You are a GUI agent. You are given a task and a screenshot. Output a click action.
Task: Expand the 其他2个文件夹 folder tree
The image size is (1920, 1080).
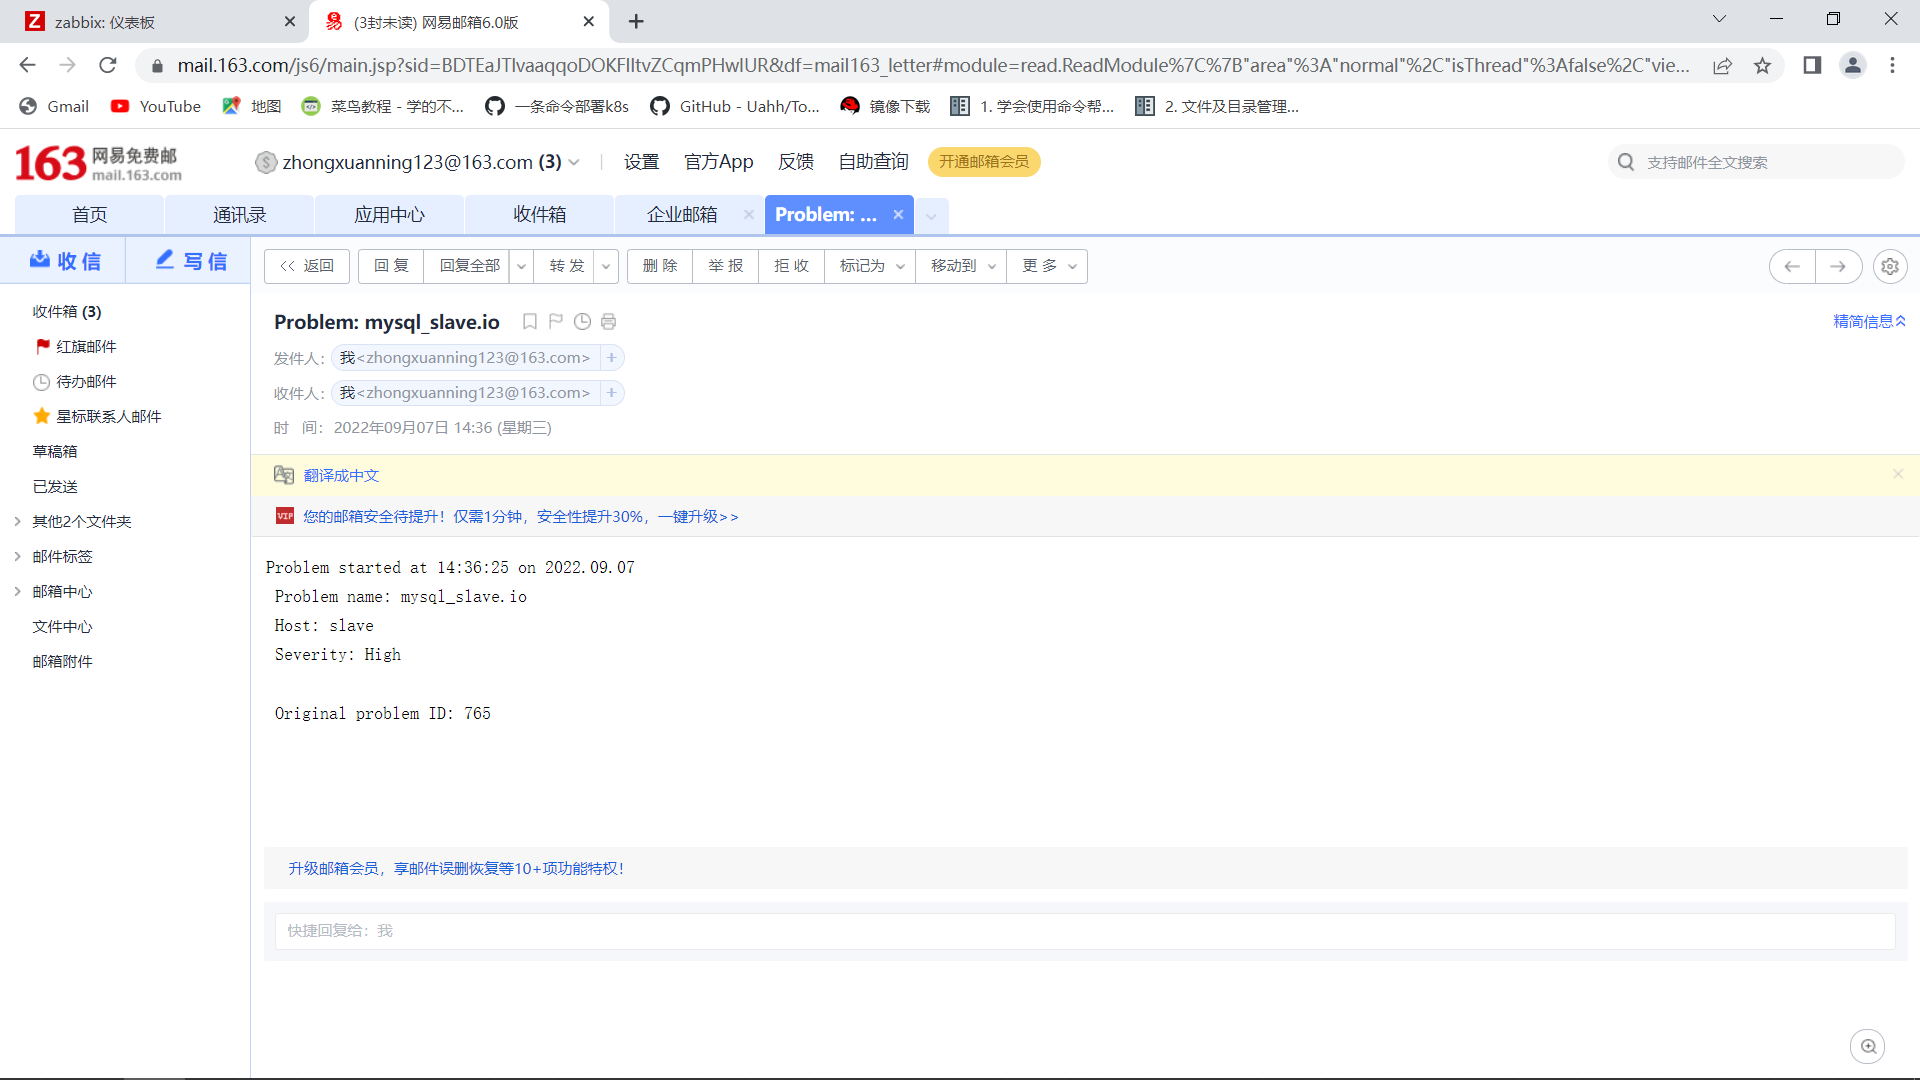coord(18,521)
